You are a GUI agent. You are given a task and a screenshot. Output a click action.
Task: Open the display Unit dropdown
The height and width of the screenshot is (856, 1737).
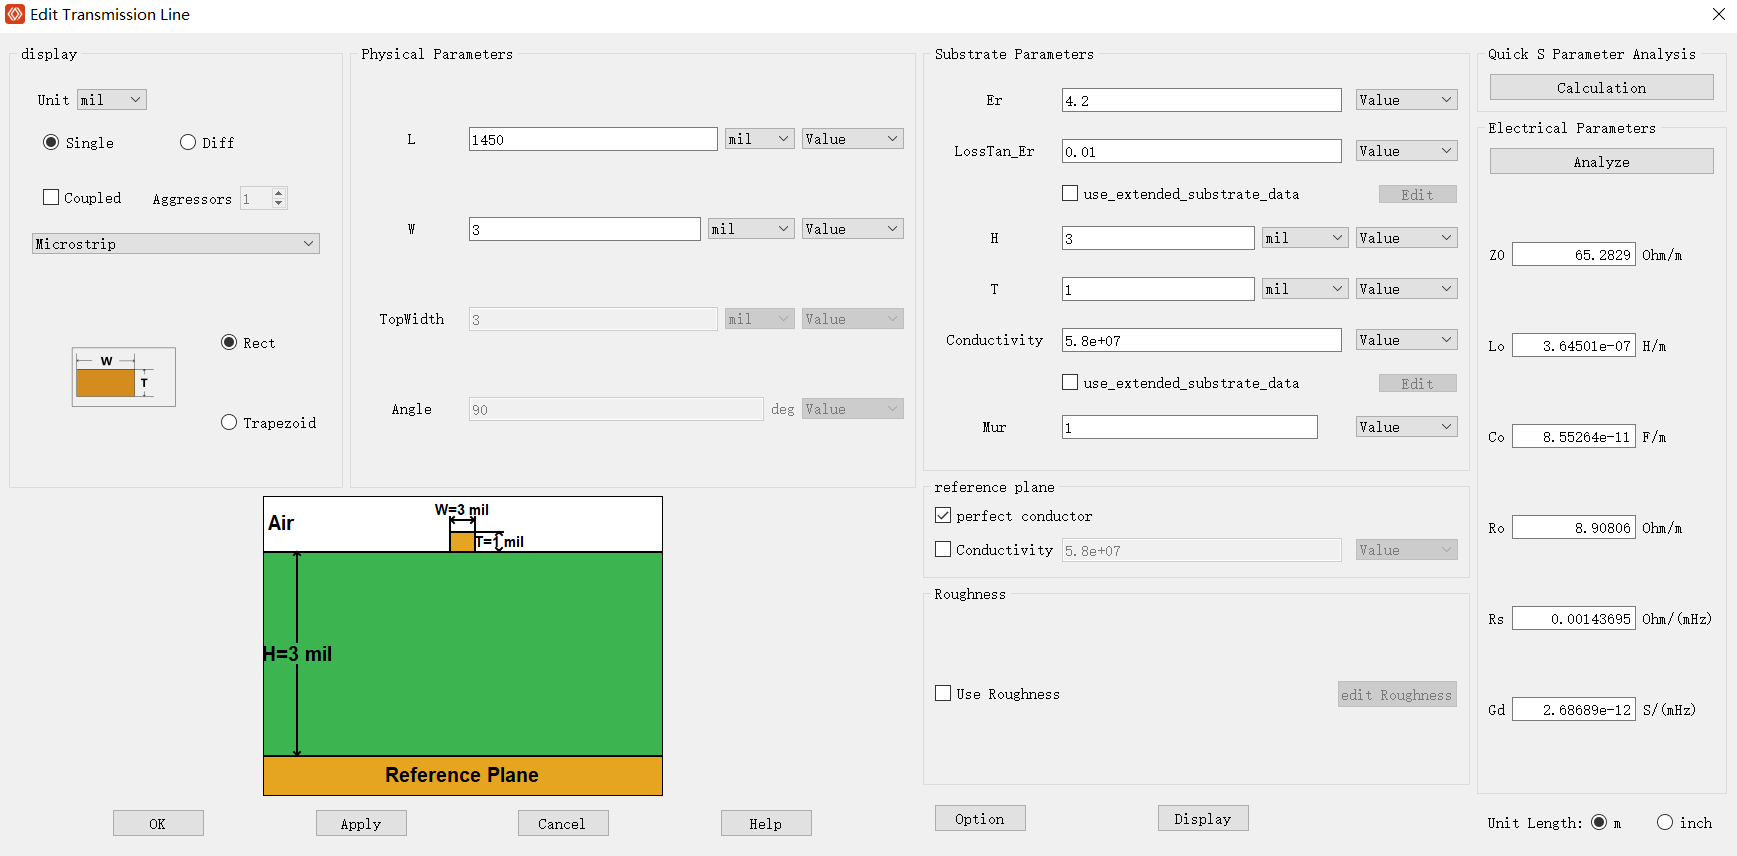[x=112, y=99]
